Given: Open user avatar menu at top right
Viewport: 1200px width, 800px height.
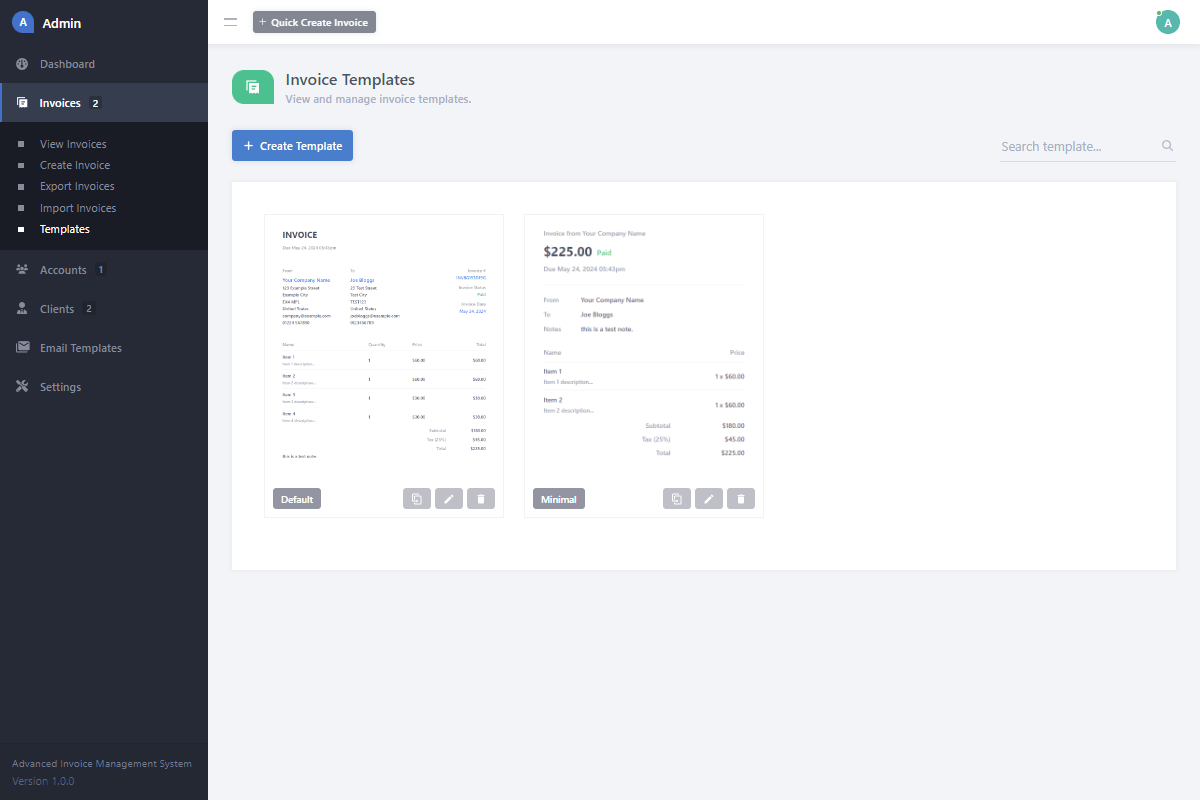Looking at the screenshot, I should (x=1167, y=22).
